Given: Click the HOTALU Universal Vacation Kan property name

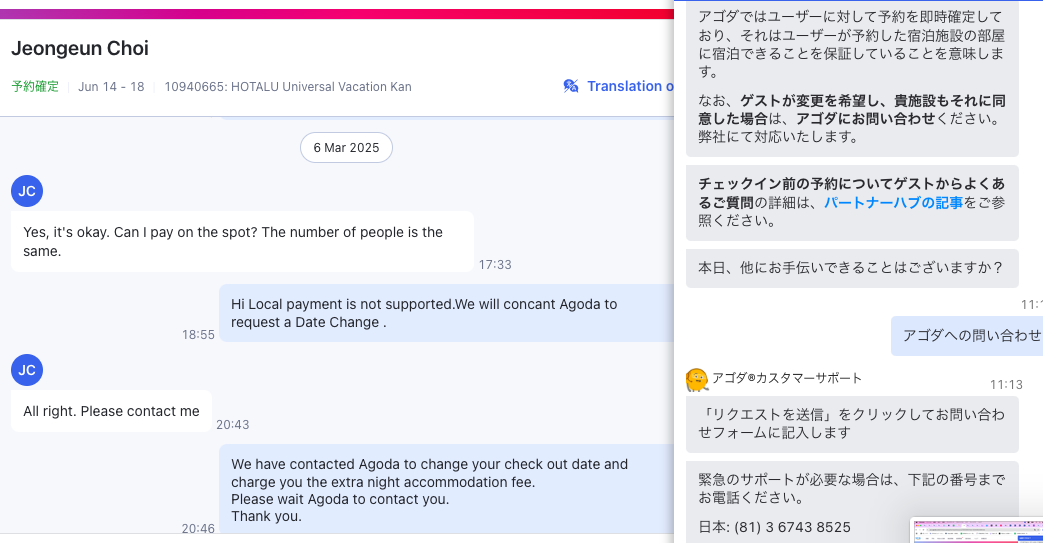Looking at the screenshot, I should click(288, 87).
